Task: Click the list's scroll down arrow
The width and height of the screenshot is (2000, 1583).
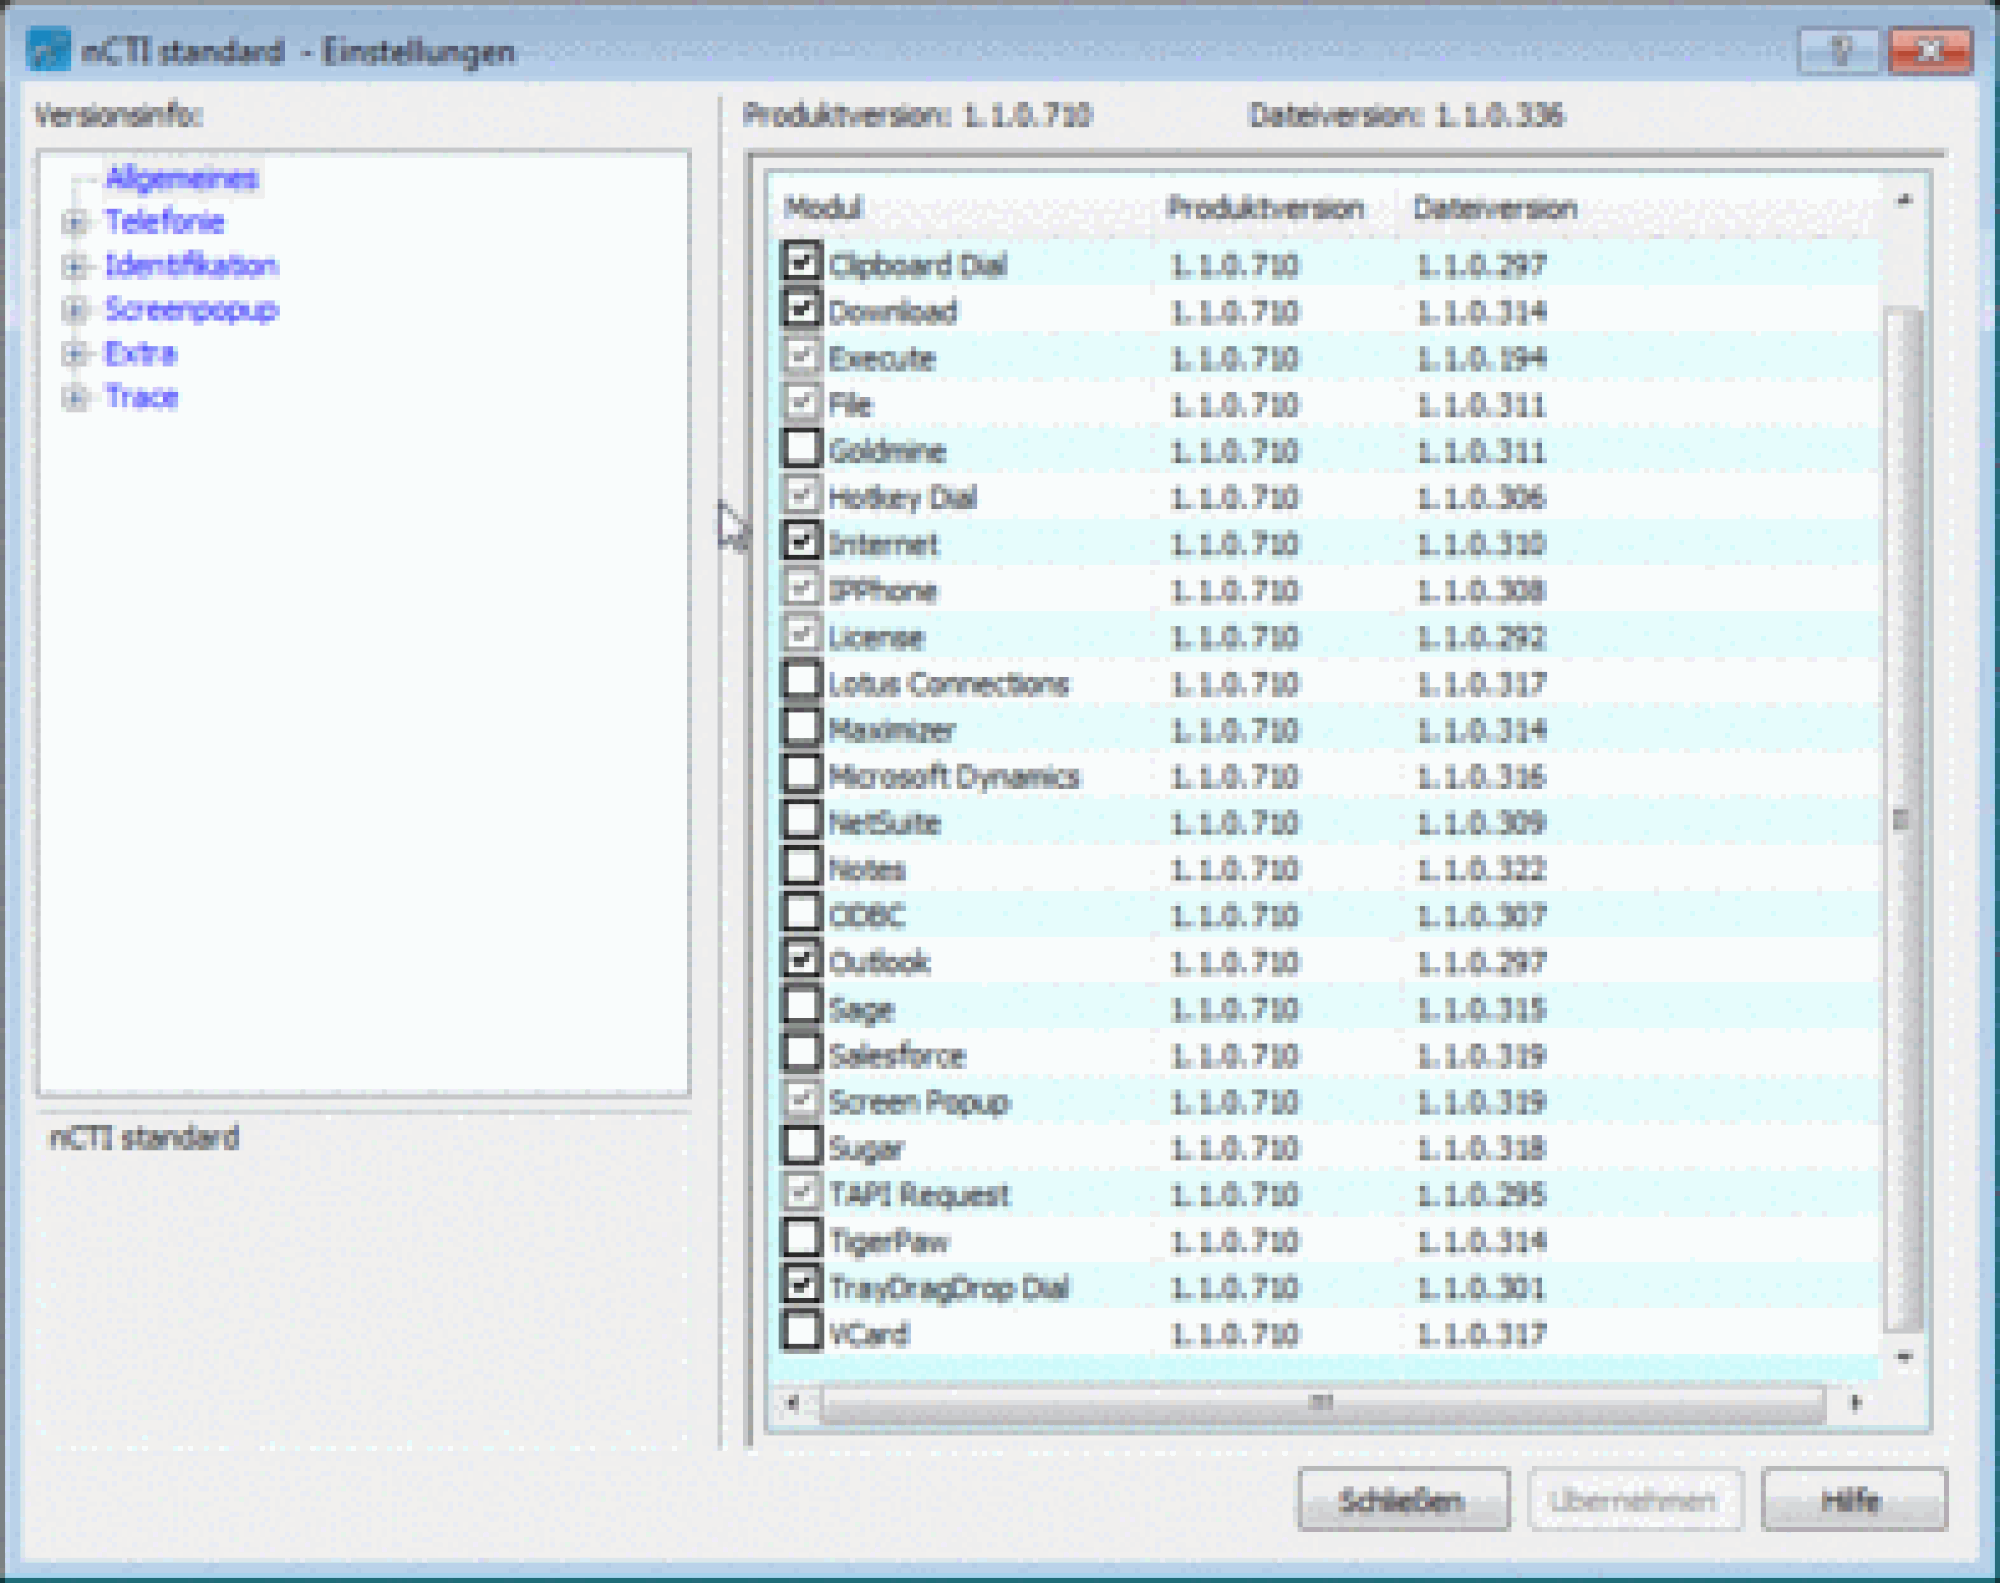Action: pos(1903,1357)
